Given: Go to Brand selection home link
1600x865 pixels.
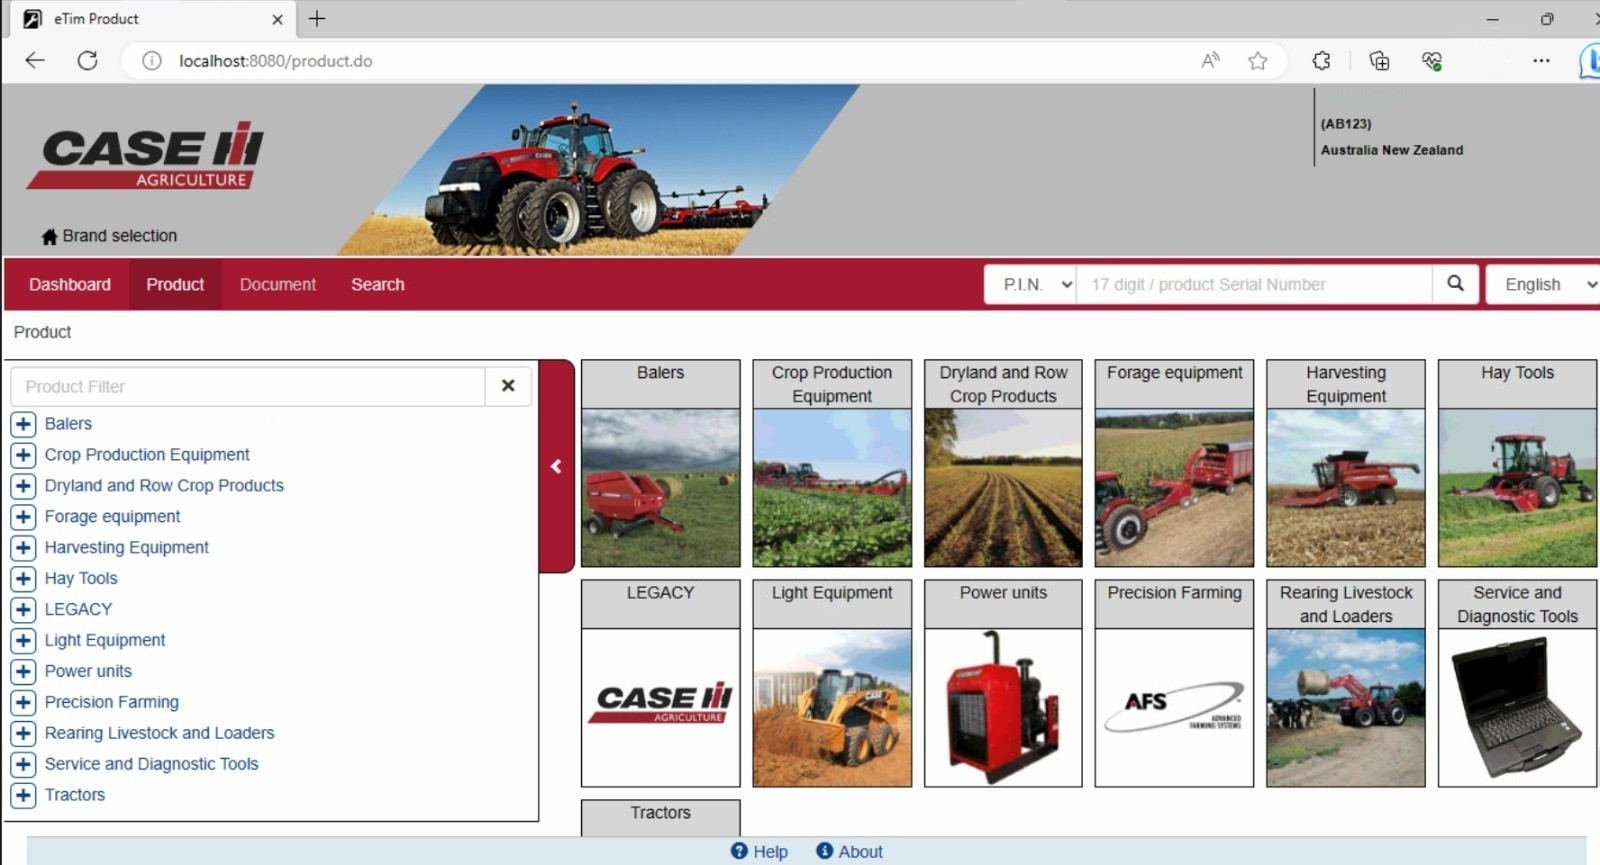Looking at the screenshot, I should pos(109,236).
